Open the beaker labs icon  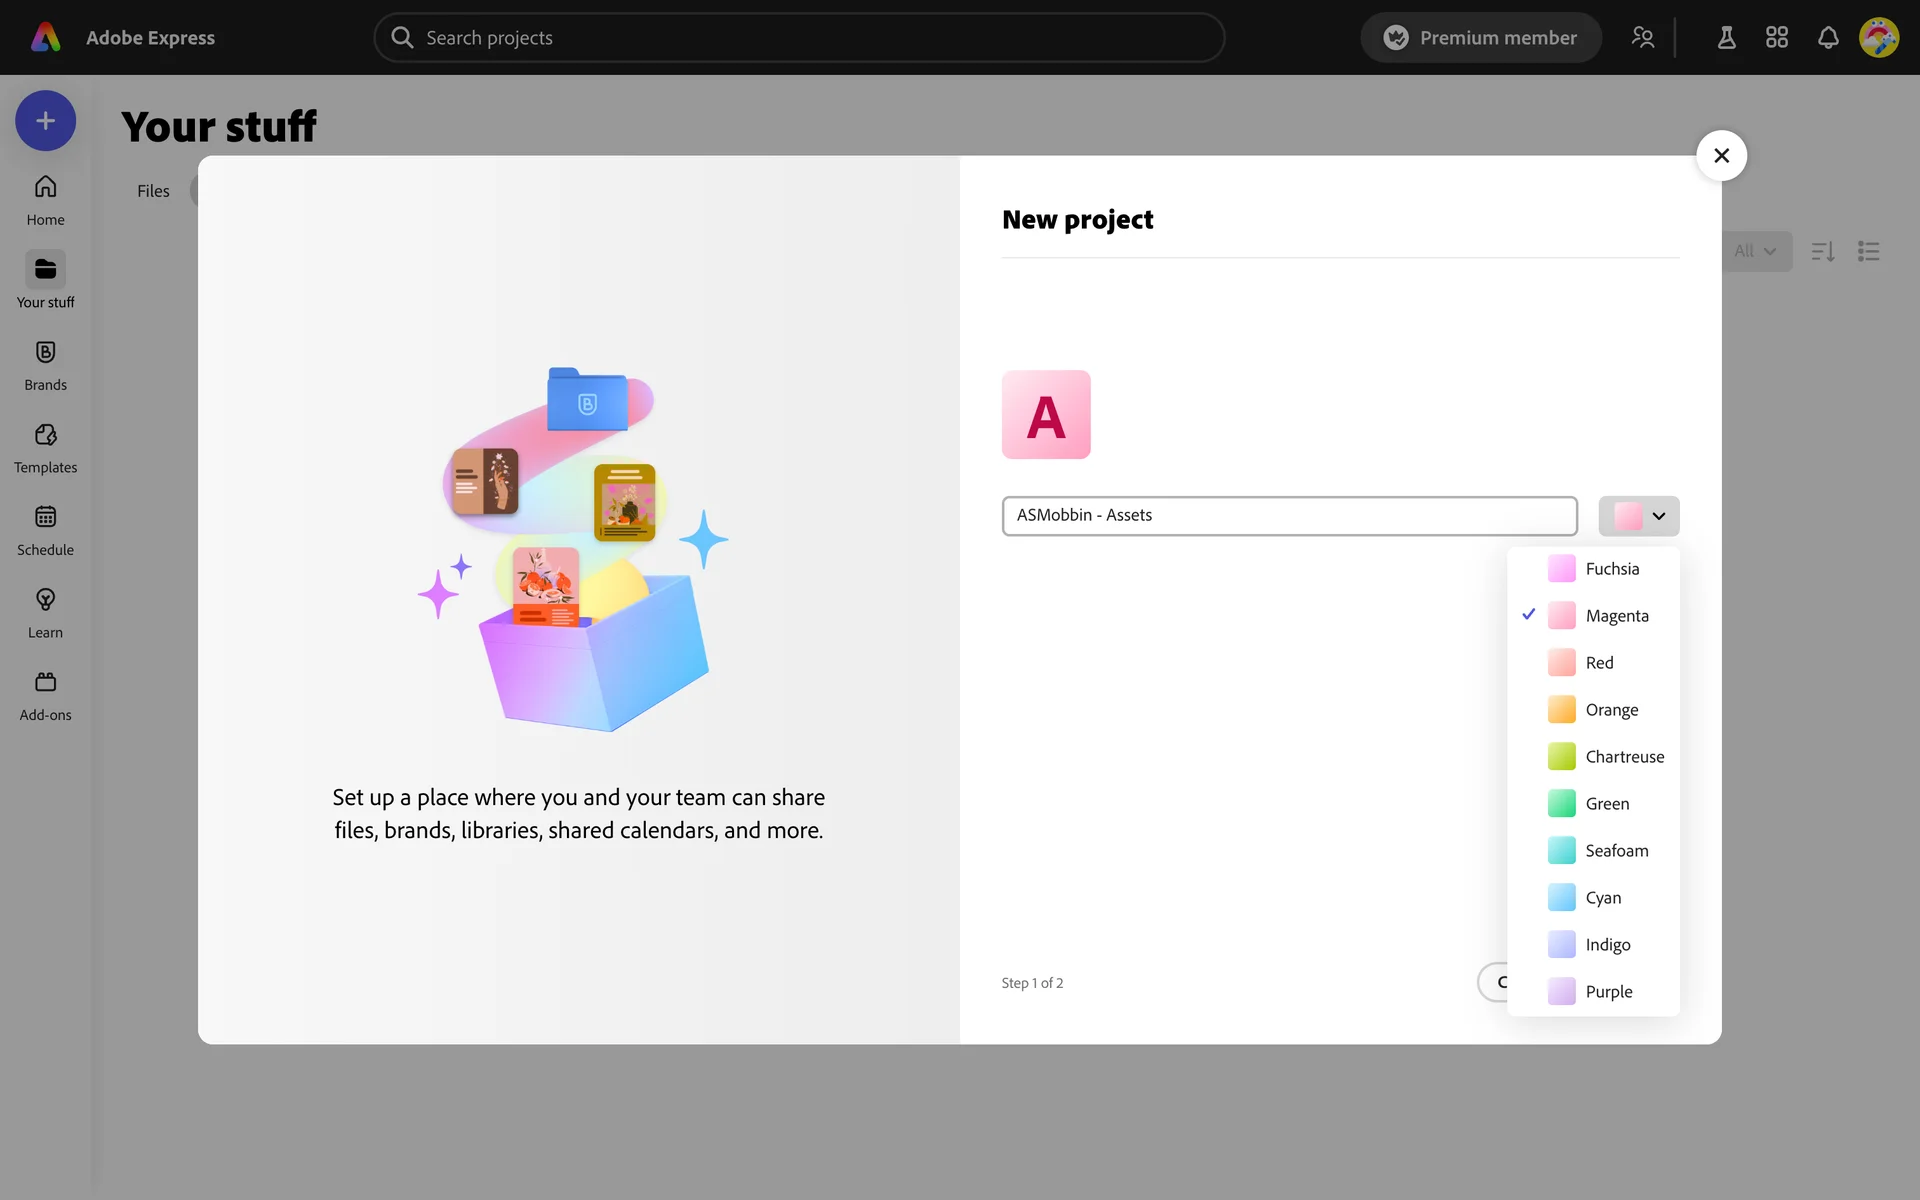1726,38
